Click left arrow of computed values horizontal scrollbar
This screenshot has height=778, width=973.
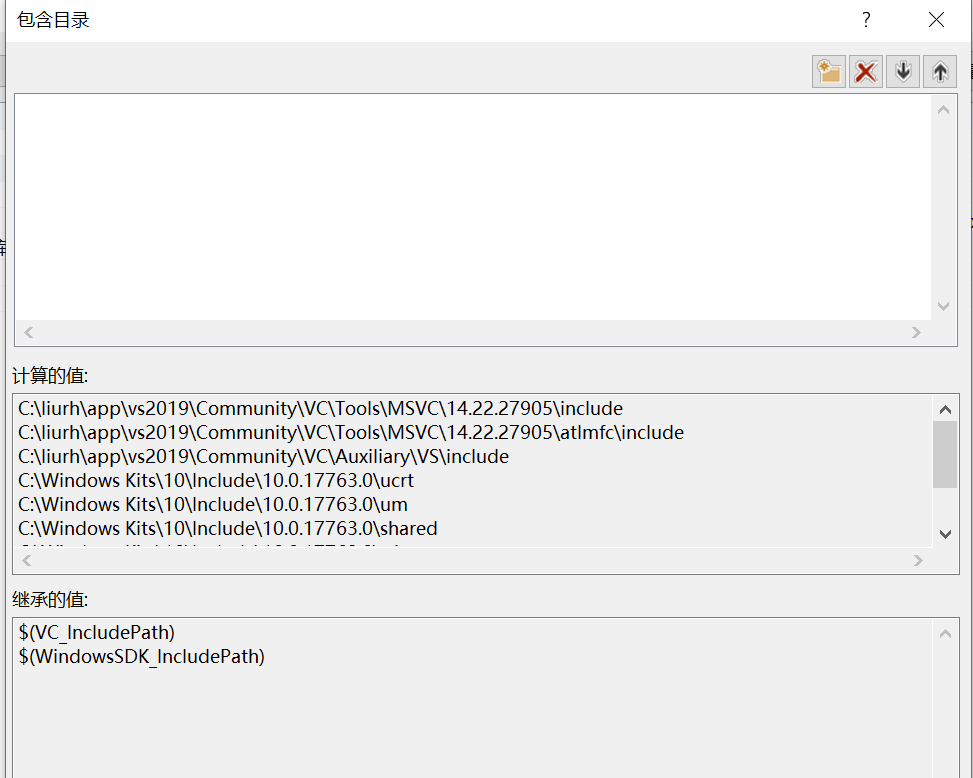(27, 560)
